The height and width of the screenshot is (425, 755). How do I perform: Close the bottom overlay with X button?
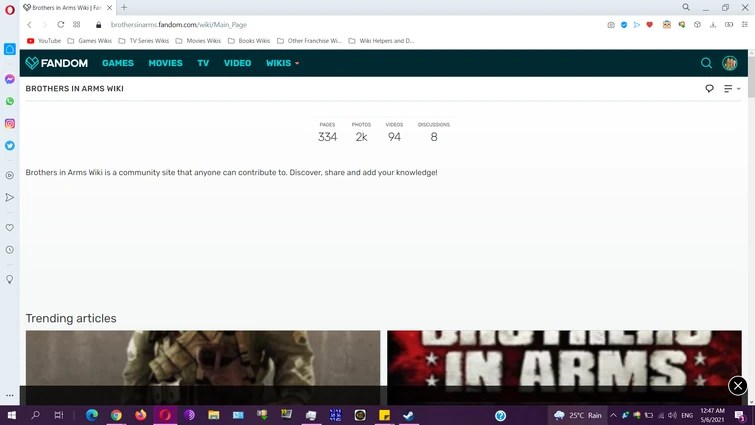[x=738, y=386]
